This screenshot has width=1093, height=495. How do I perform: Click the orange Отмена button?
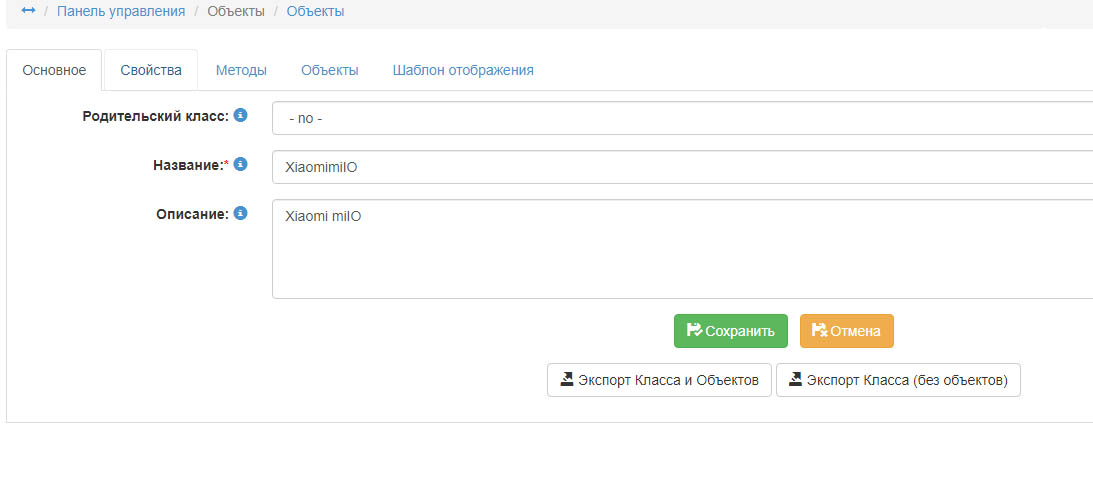coord(846,331)
